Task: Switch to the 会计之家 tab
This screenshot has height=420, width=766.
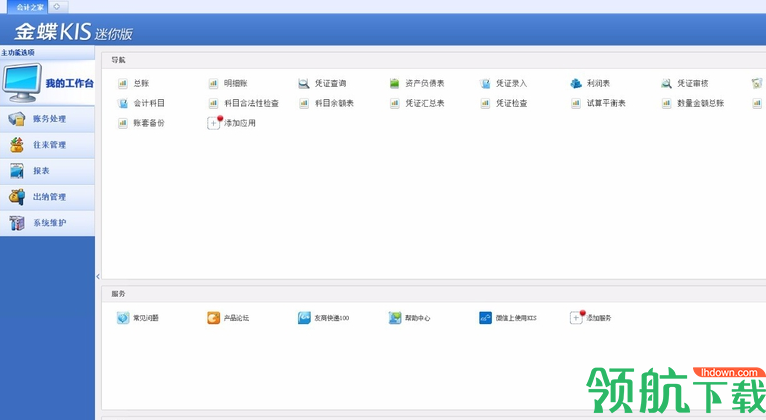Action: pyautogui.click(x=29, y=7)
